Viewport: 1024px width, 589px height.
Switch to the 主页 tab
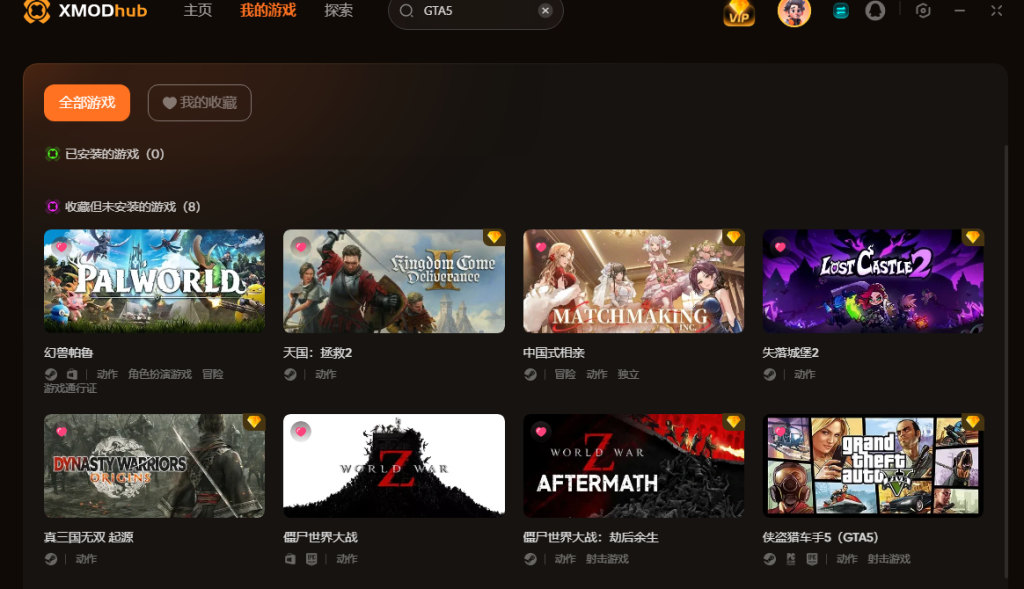[x=197, y=10]
